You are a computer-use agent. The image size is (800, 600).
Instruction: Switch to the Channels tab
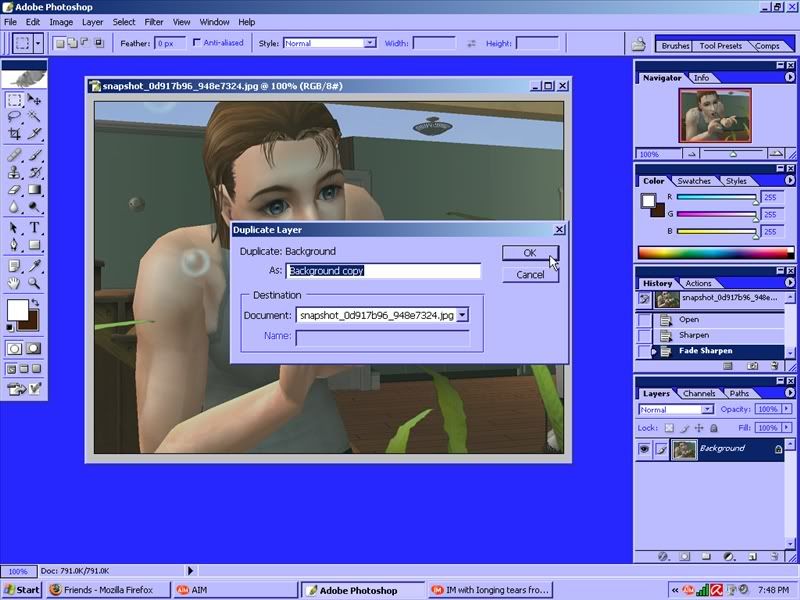pyautogui.click(x=698, y=393)
